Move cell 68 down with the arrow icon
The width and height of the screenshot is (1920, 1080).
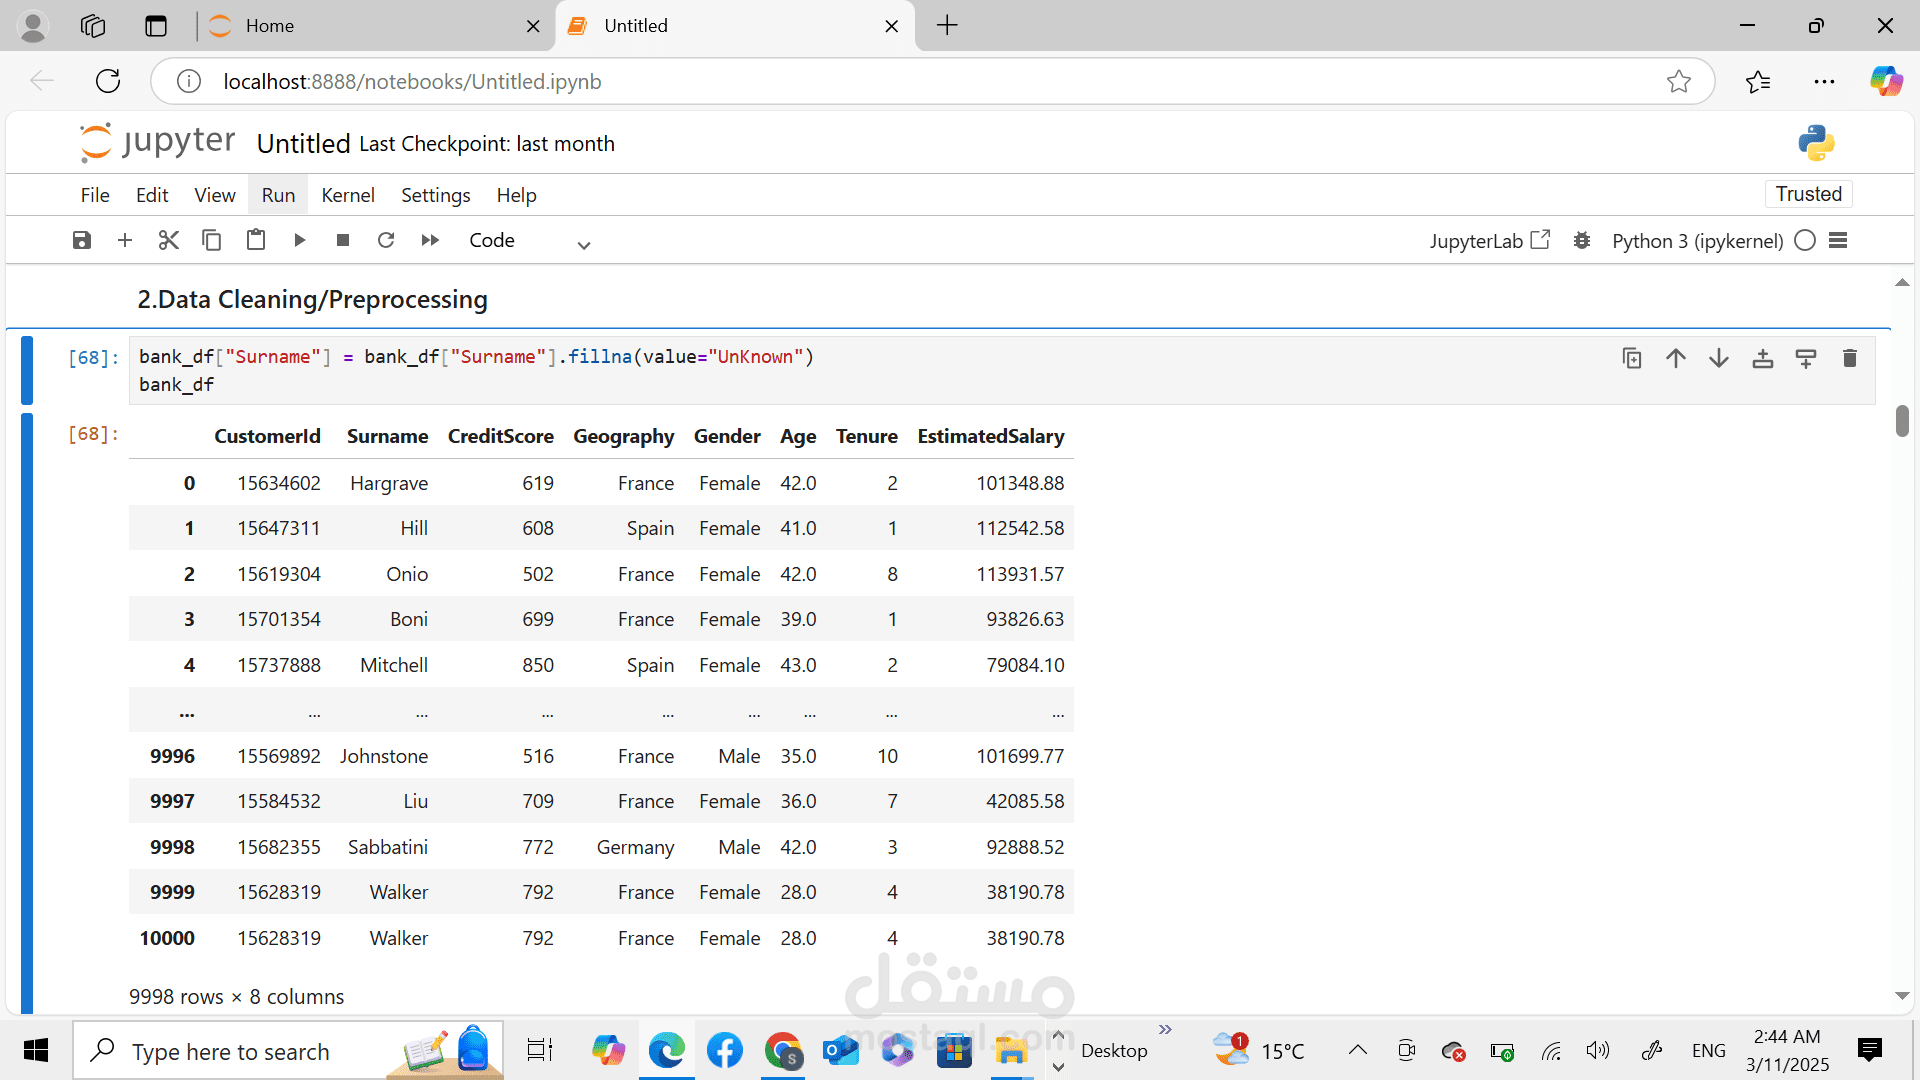click(x=1719, y=358)
